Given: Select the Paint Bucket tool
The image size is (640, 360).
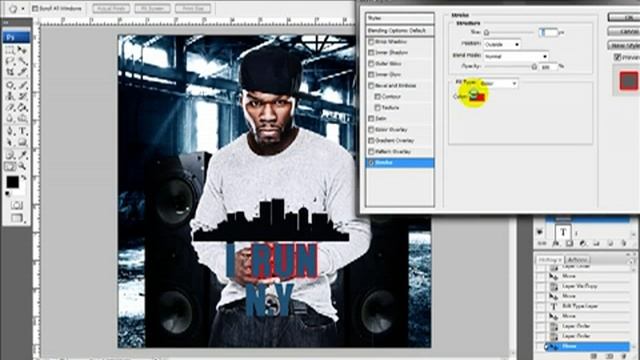Looking at the screenshot, I should pos(22,108).
